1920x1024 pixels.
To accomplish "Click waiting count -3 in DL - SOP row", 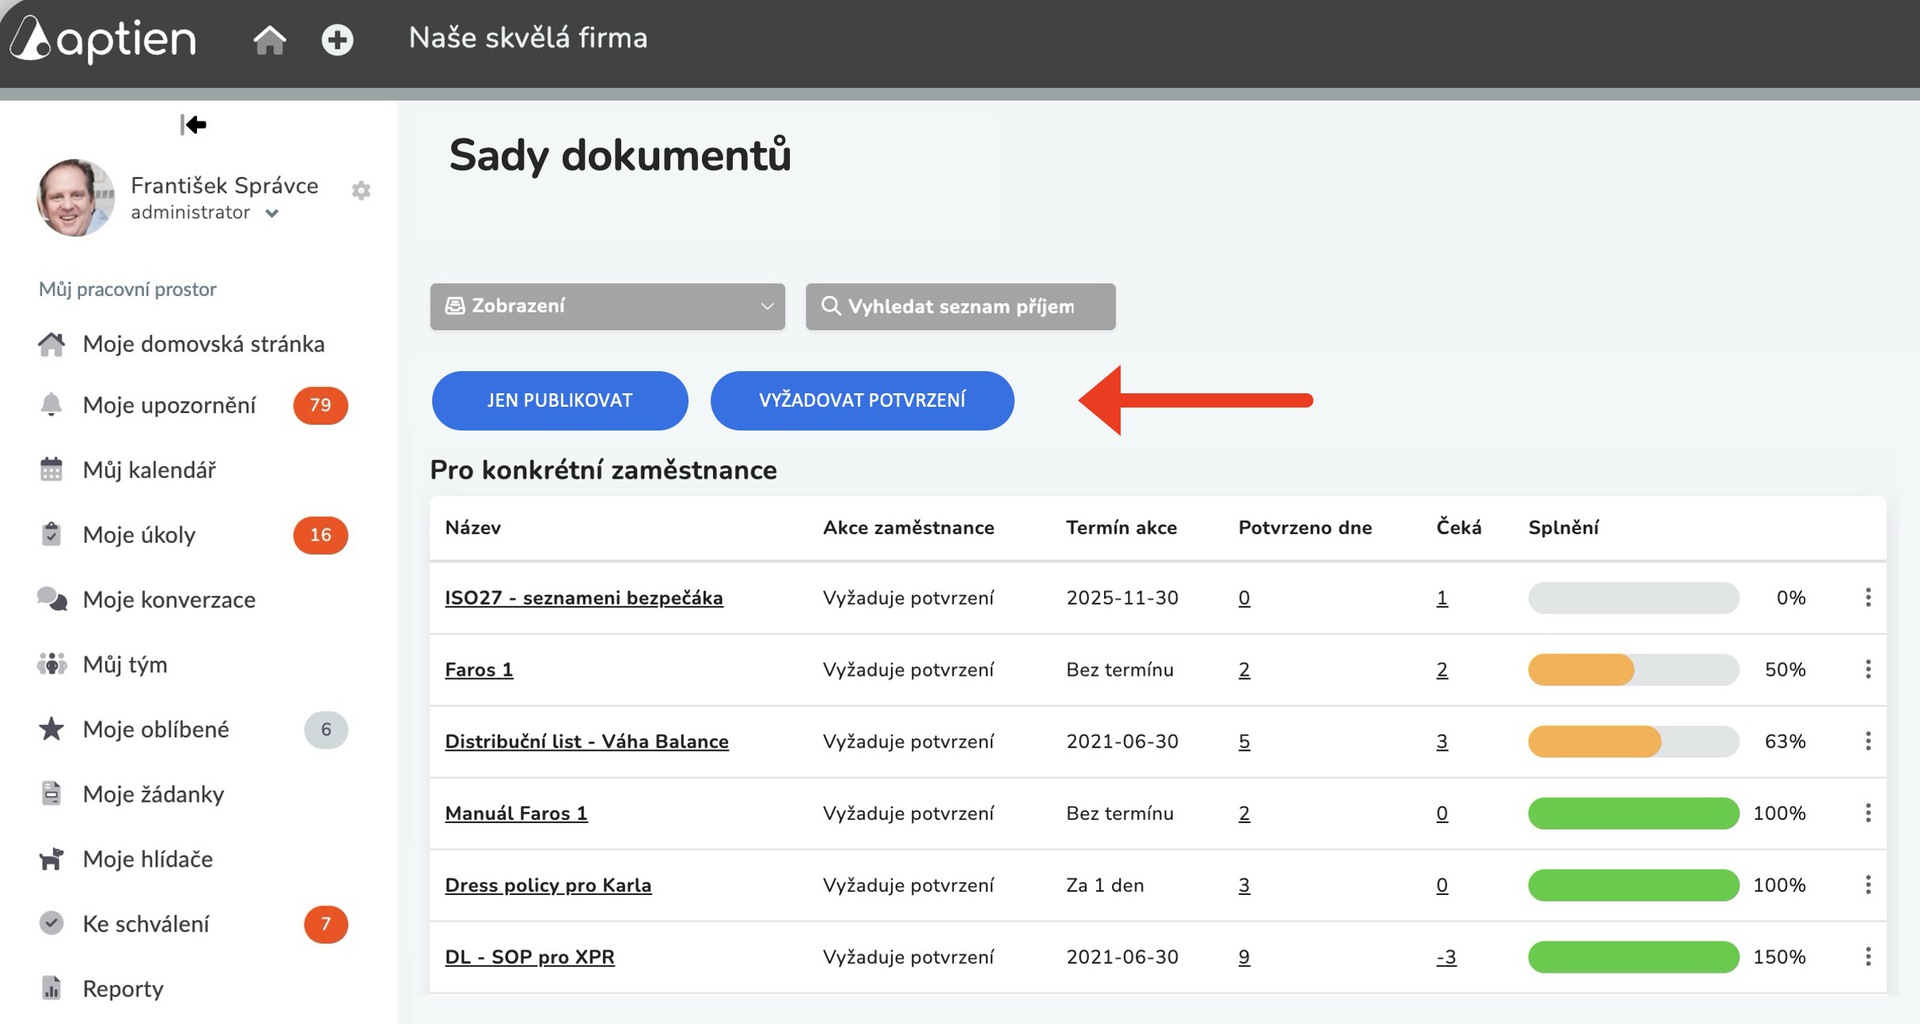I will pos(1446,958).
